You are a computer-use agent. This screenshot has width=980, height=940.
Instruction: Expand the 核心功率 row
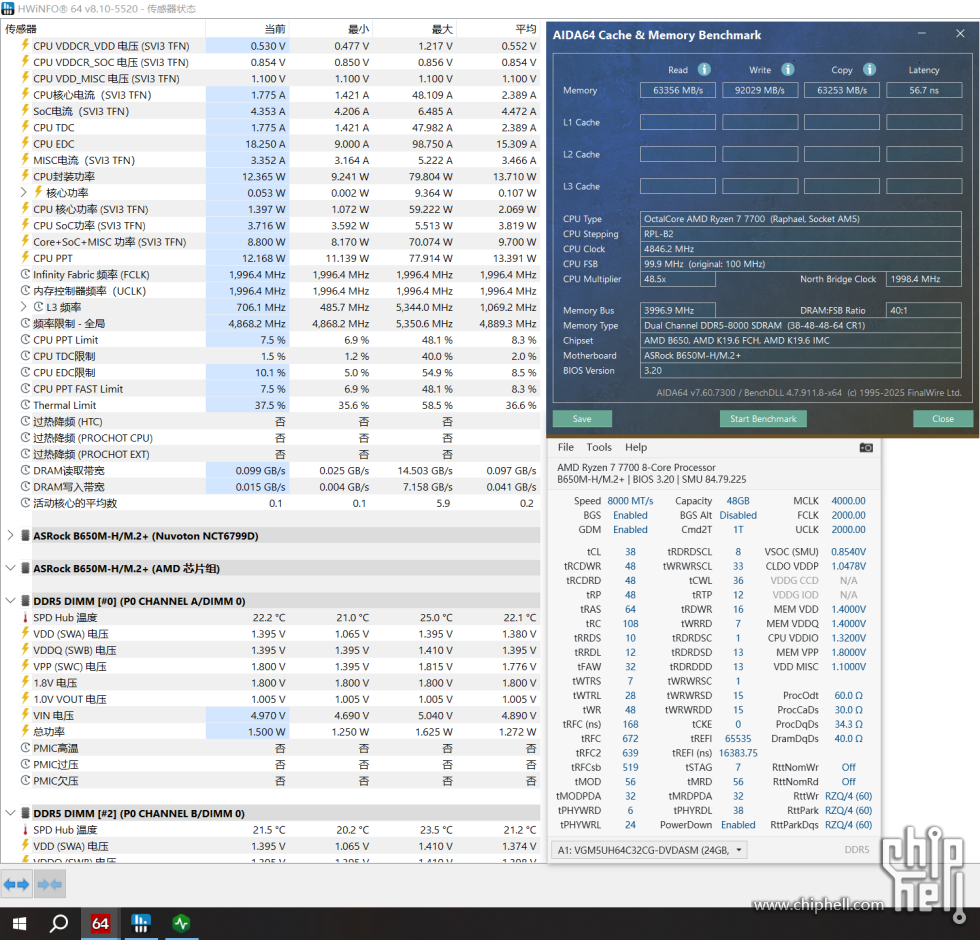pos(23,192)
